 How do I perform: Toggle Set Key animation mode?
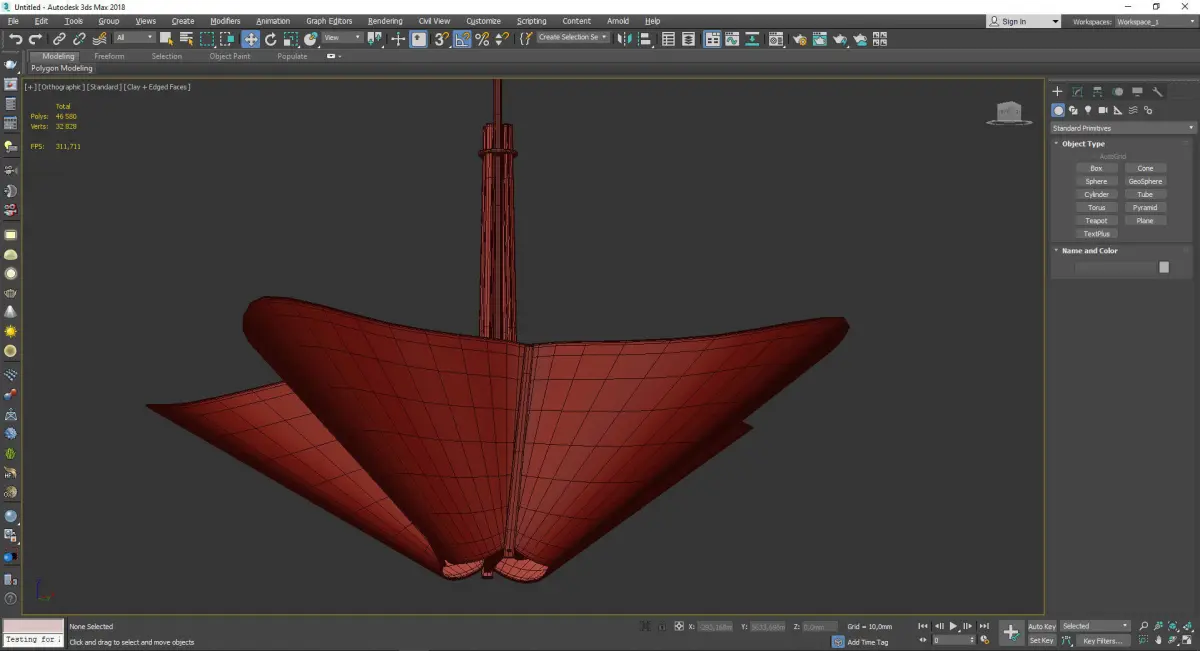(1042, 640)
